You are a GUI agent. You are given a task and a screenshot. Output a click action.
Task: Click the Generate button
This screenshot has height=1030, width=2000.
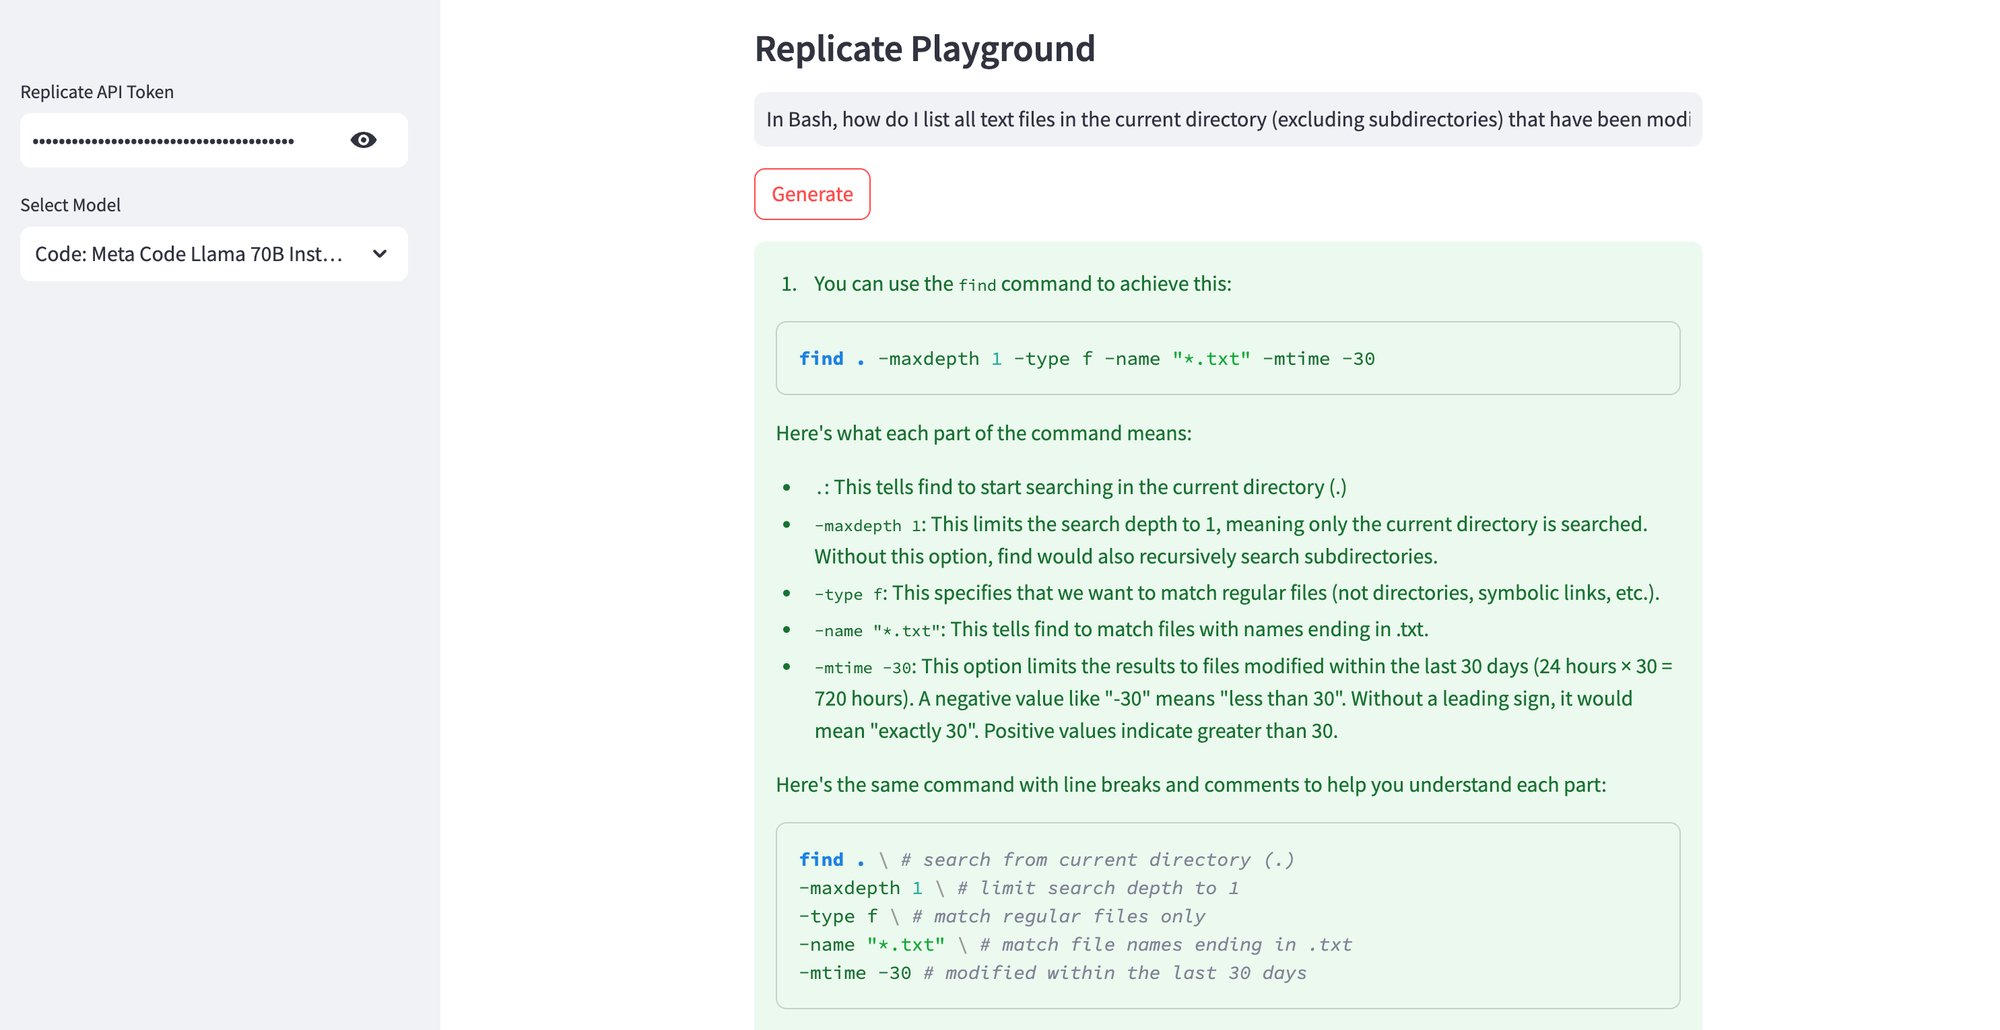[811, 194]
